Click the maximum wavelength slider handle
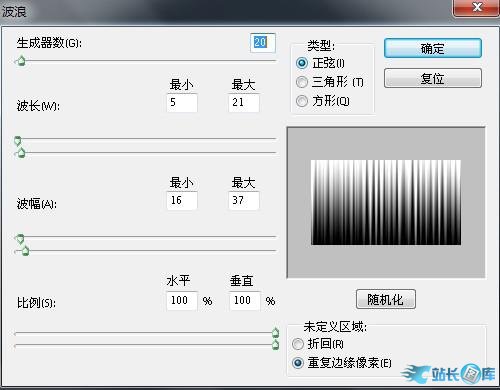500x390 pixels. [x=21, y=152]
